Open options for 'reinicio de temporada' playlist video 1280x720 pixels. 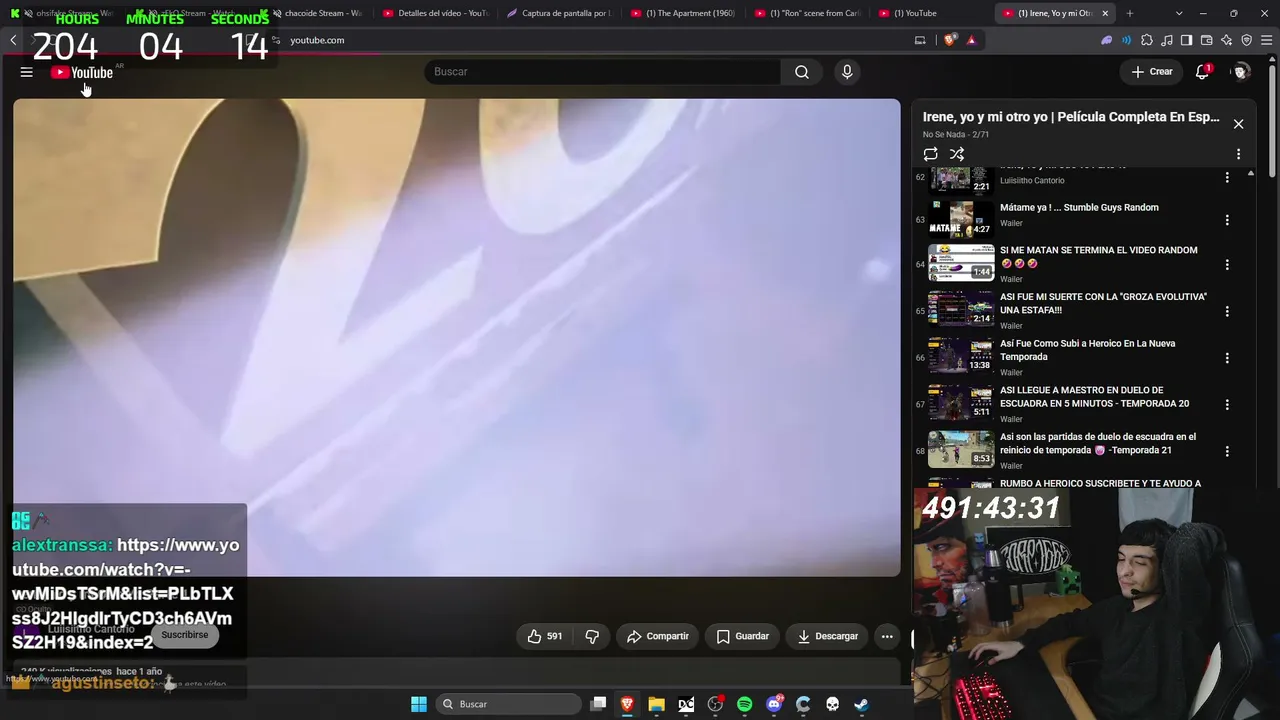1227,451
